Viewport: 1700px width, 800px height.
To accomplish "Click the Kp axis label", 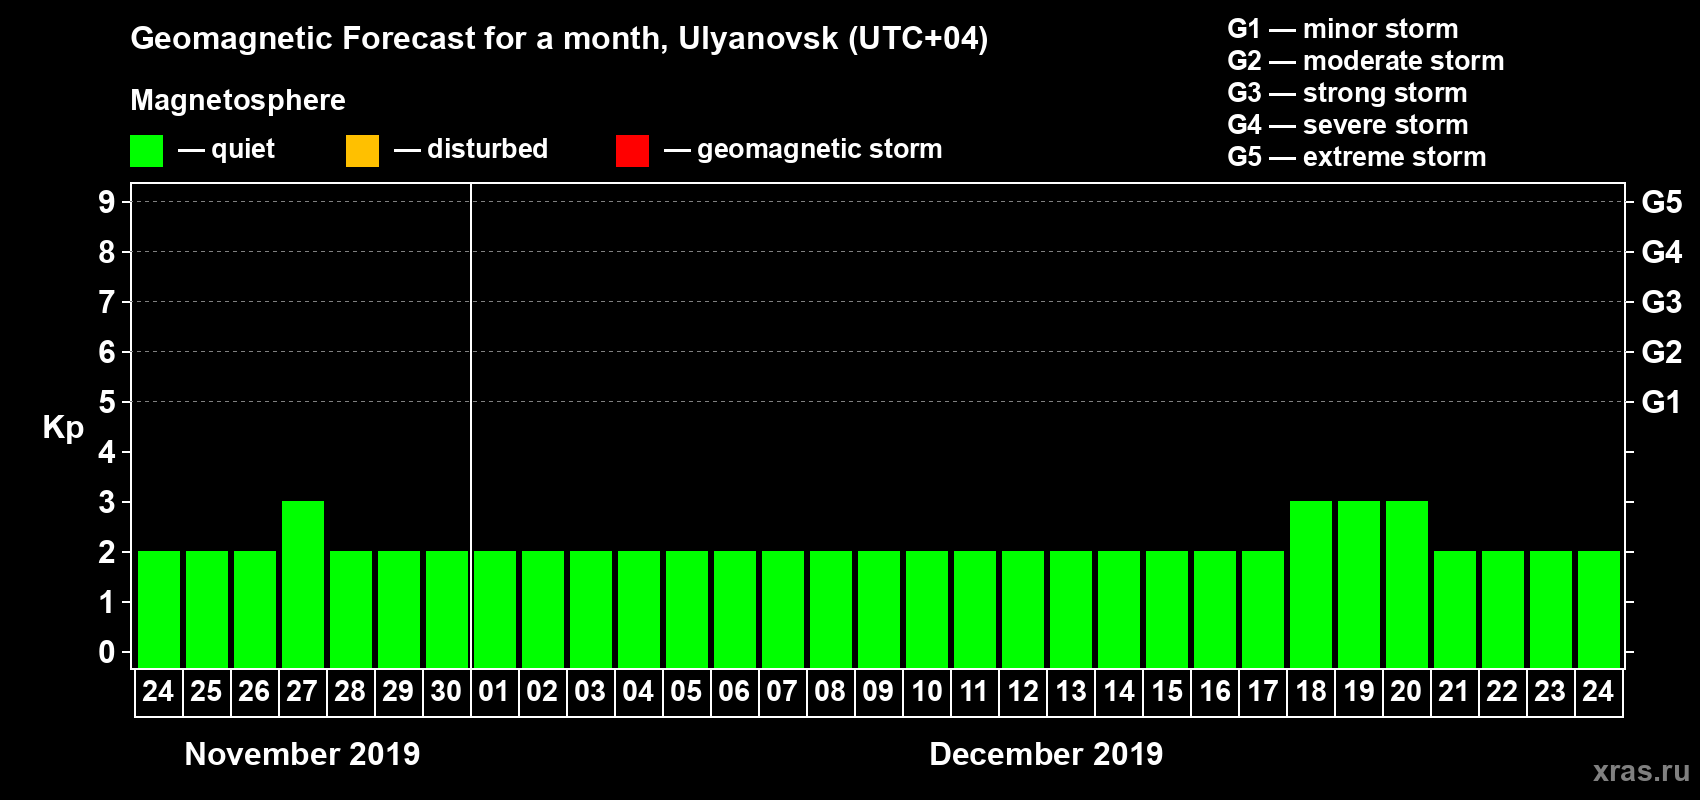I will coord(63,428).
